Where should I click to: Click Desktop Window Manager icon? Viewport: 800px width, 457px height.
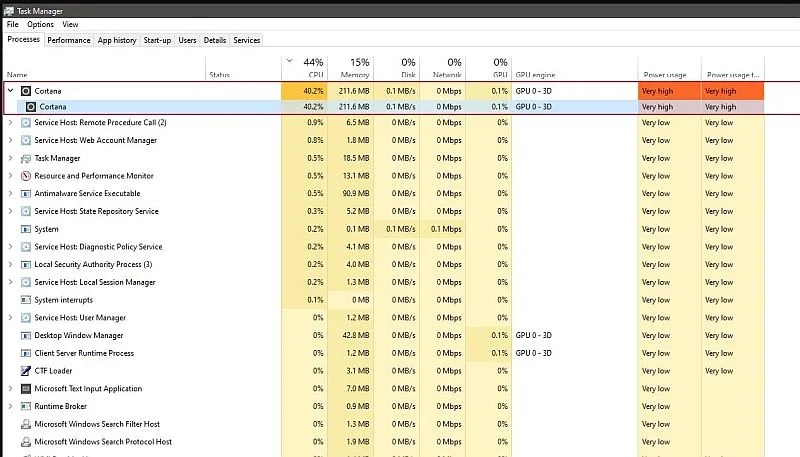26,335
